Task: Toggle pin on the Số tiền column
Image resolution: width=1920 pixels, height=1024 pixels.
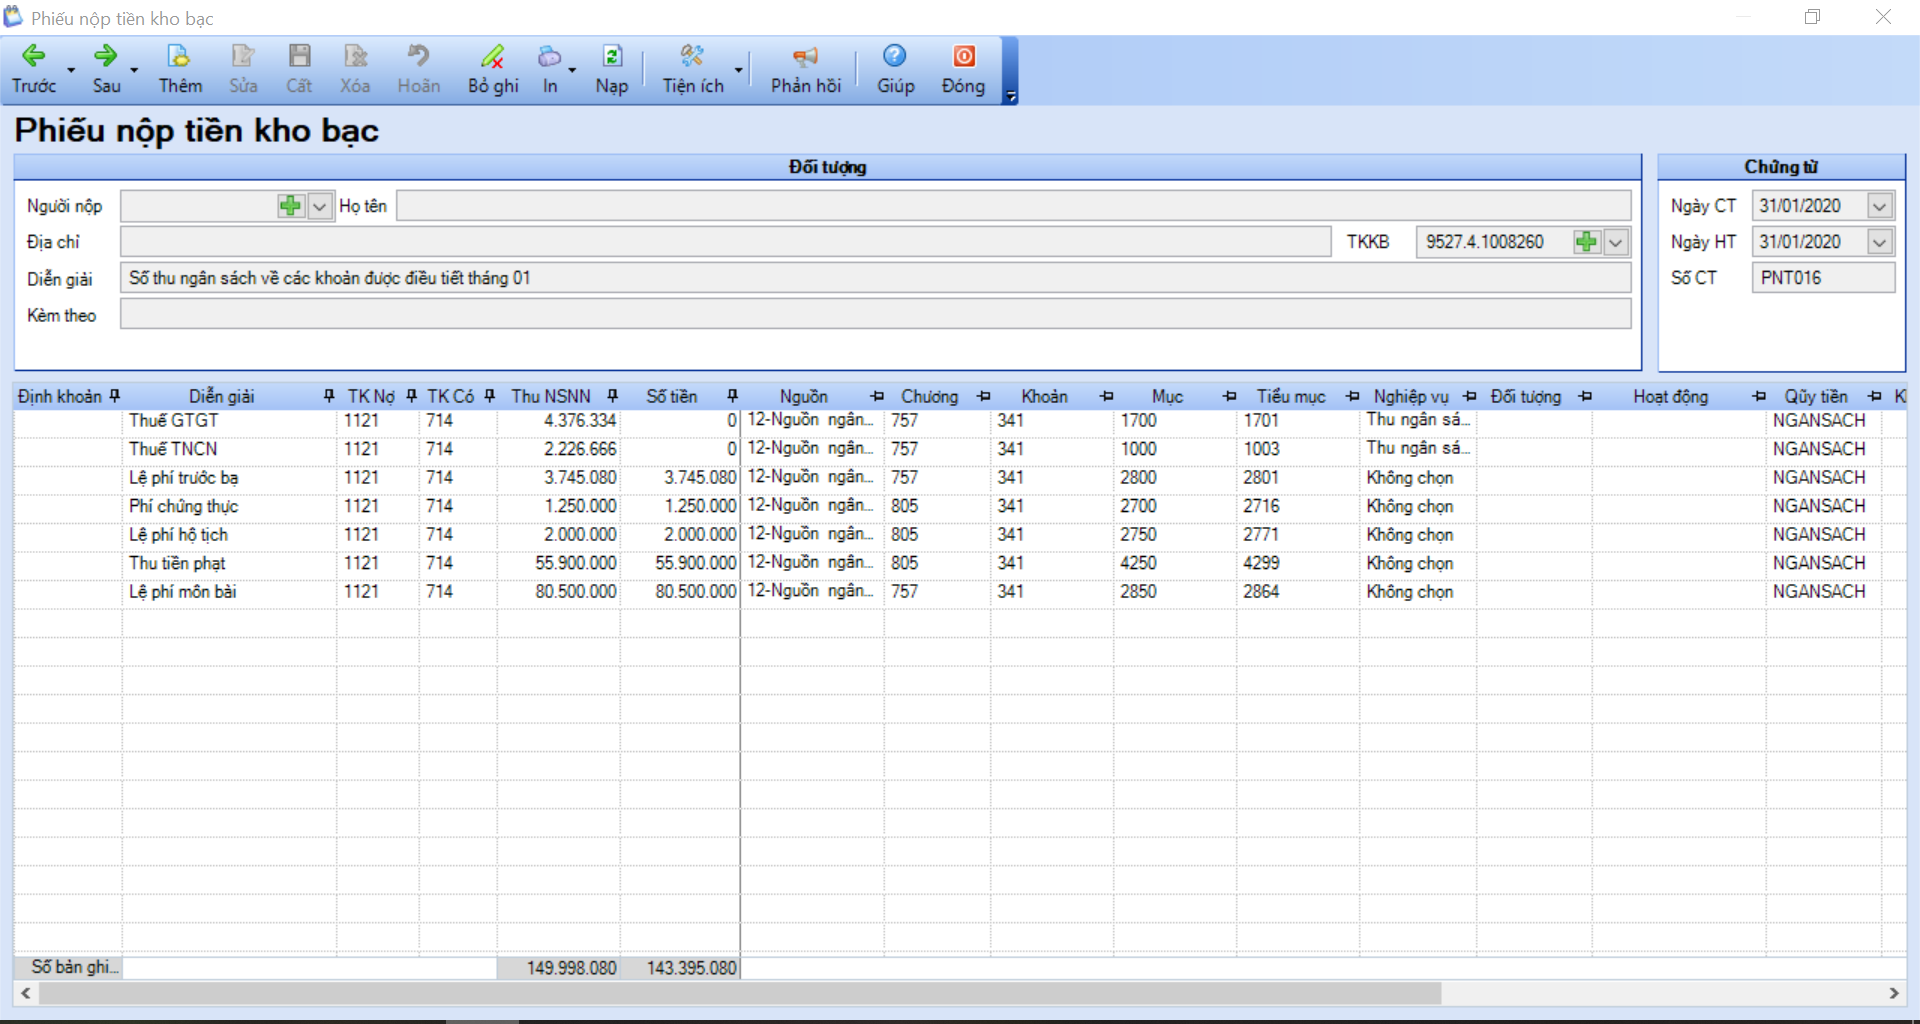Action: [x=732, y=397]
